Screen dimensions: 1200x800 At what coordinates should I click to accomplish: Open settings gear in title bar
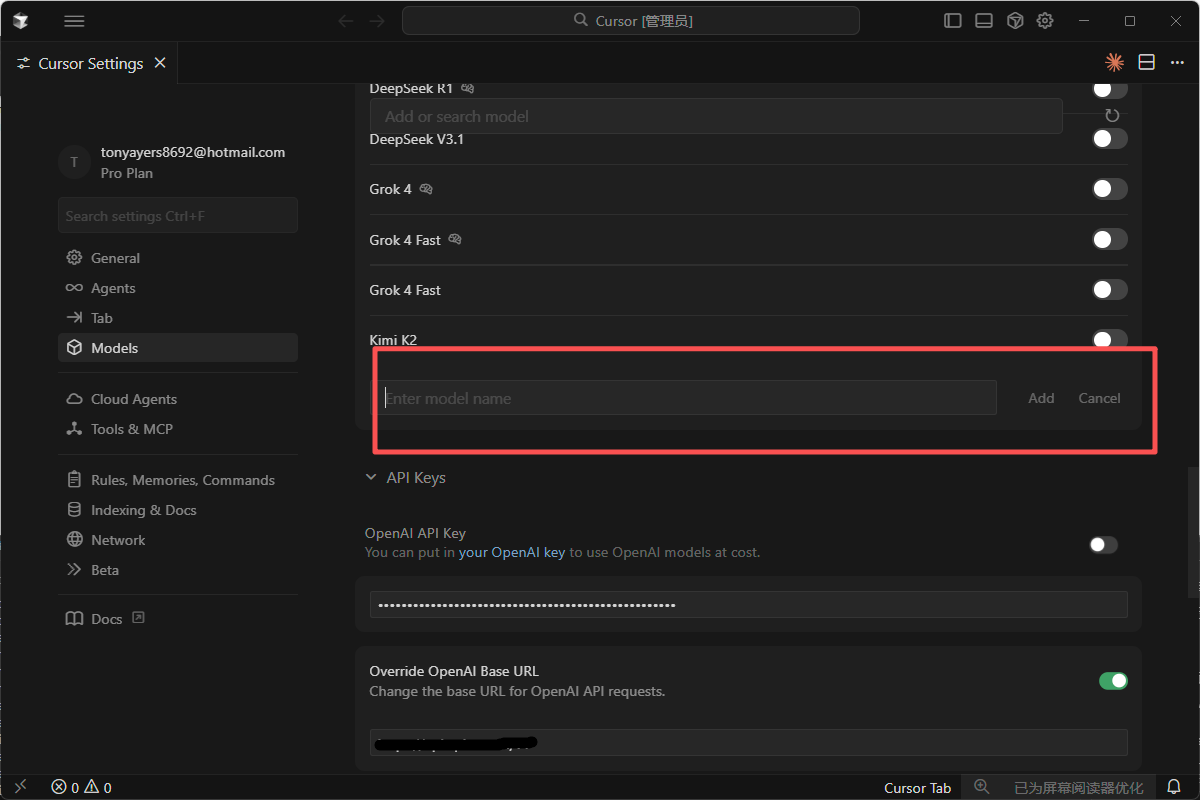(1045, 21)
